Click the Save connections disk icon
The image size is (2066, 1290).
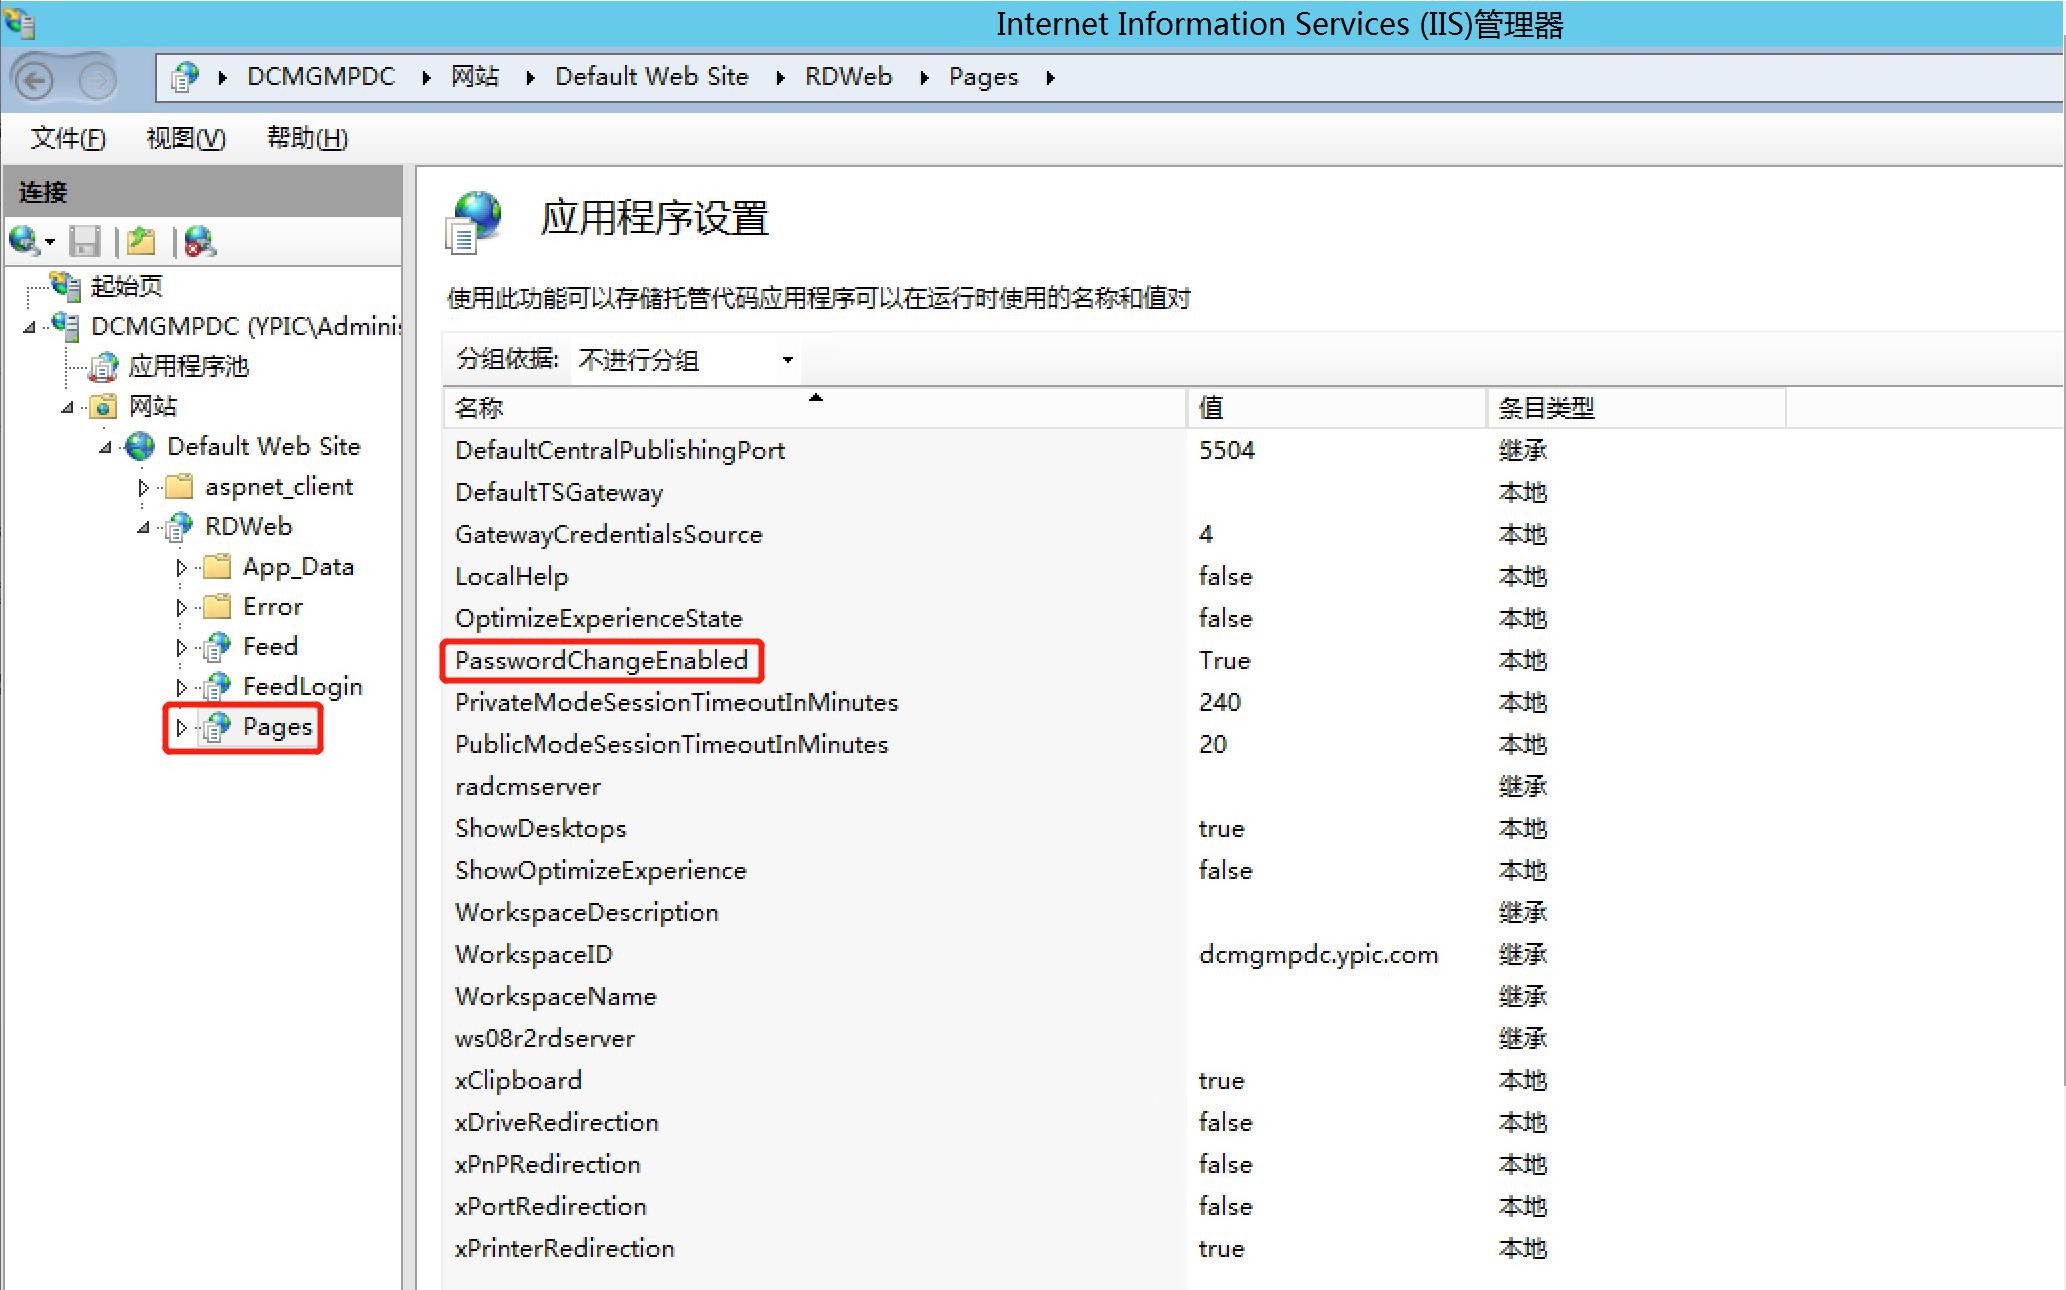(x=85, y=241)
